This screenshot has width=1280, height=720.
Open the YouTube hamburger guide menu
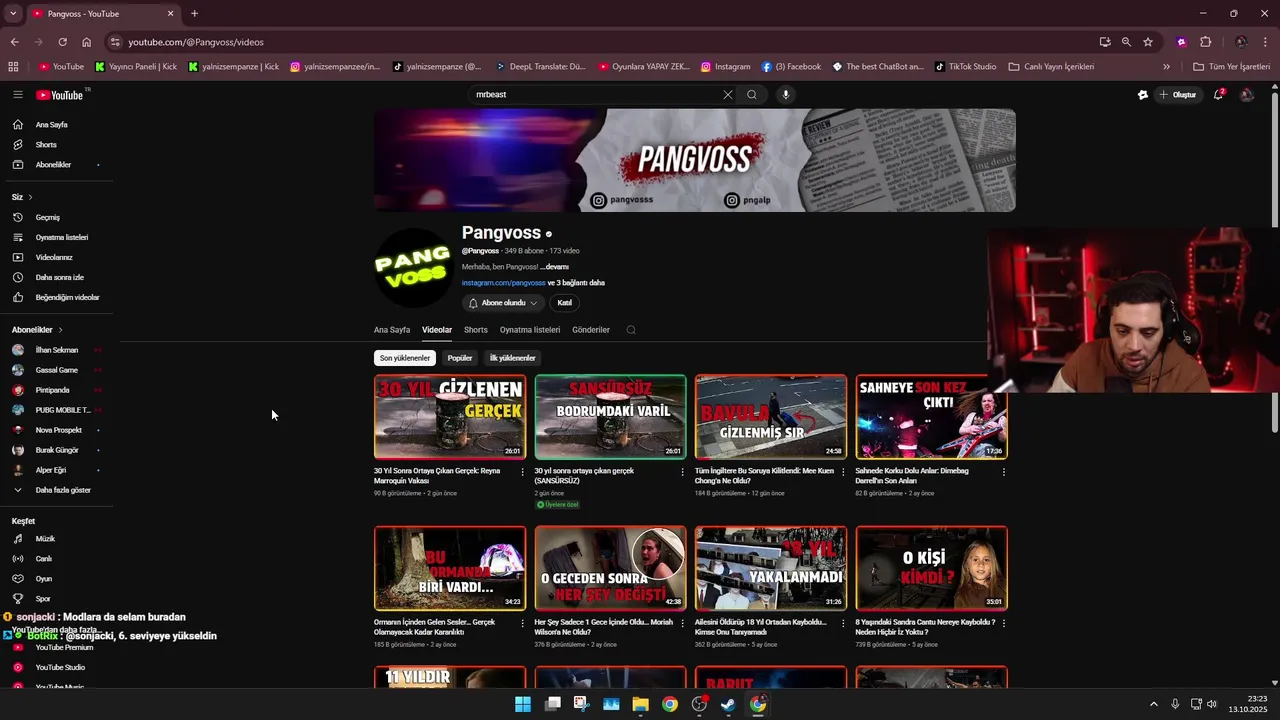pos(18,95)
